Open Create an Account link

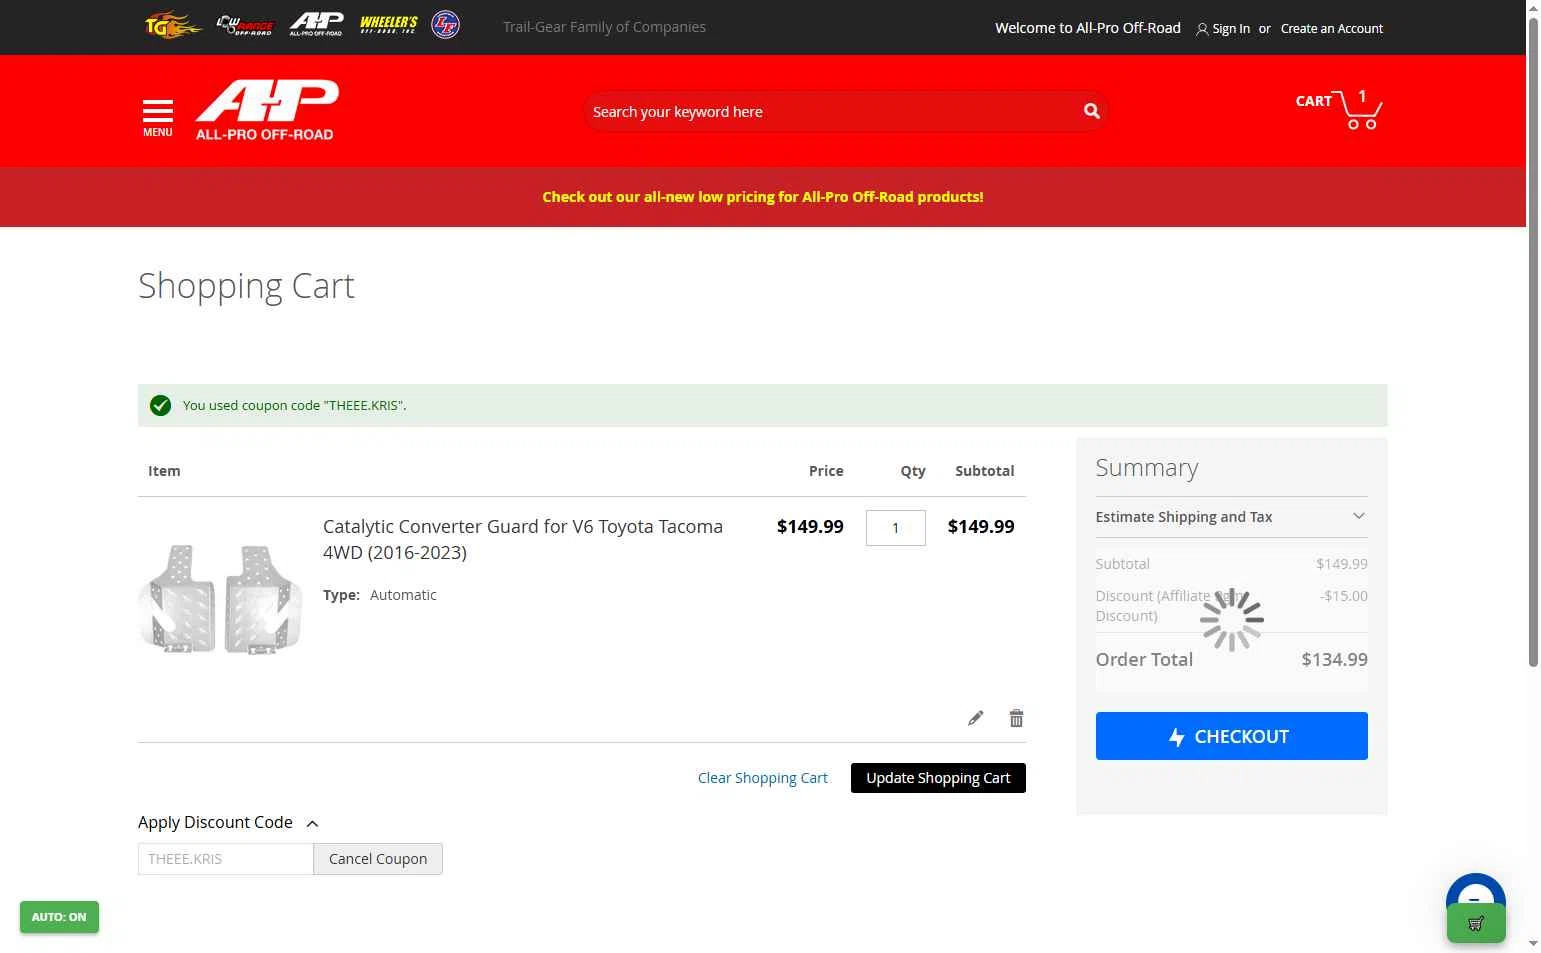click(1332, 29)
